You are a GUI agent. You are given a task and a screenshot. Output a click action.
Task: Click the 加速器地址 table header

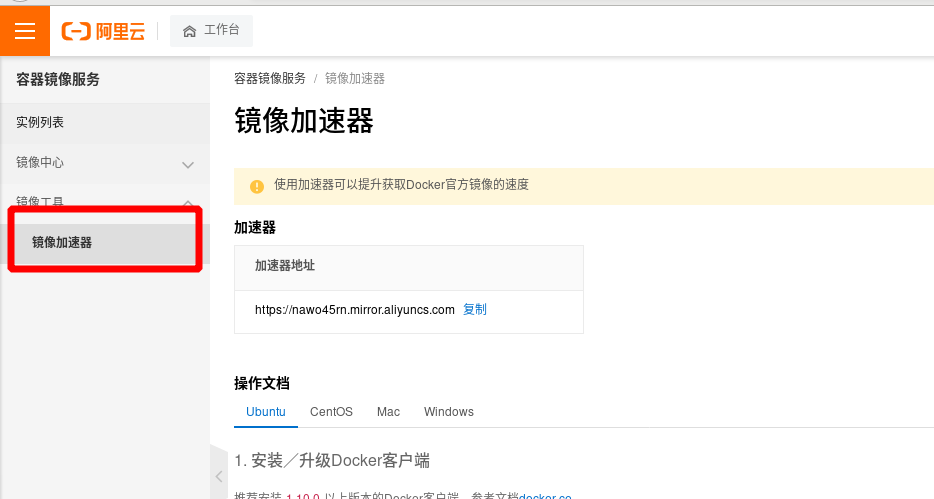tap(285, 266)
